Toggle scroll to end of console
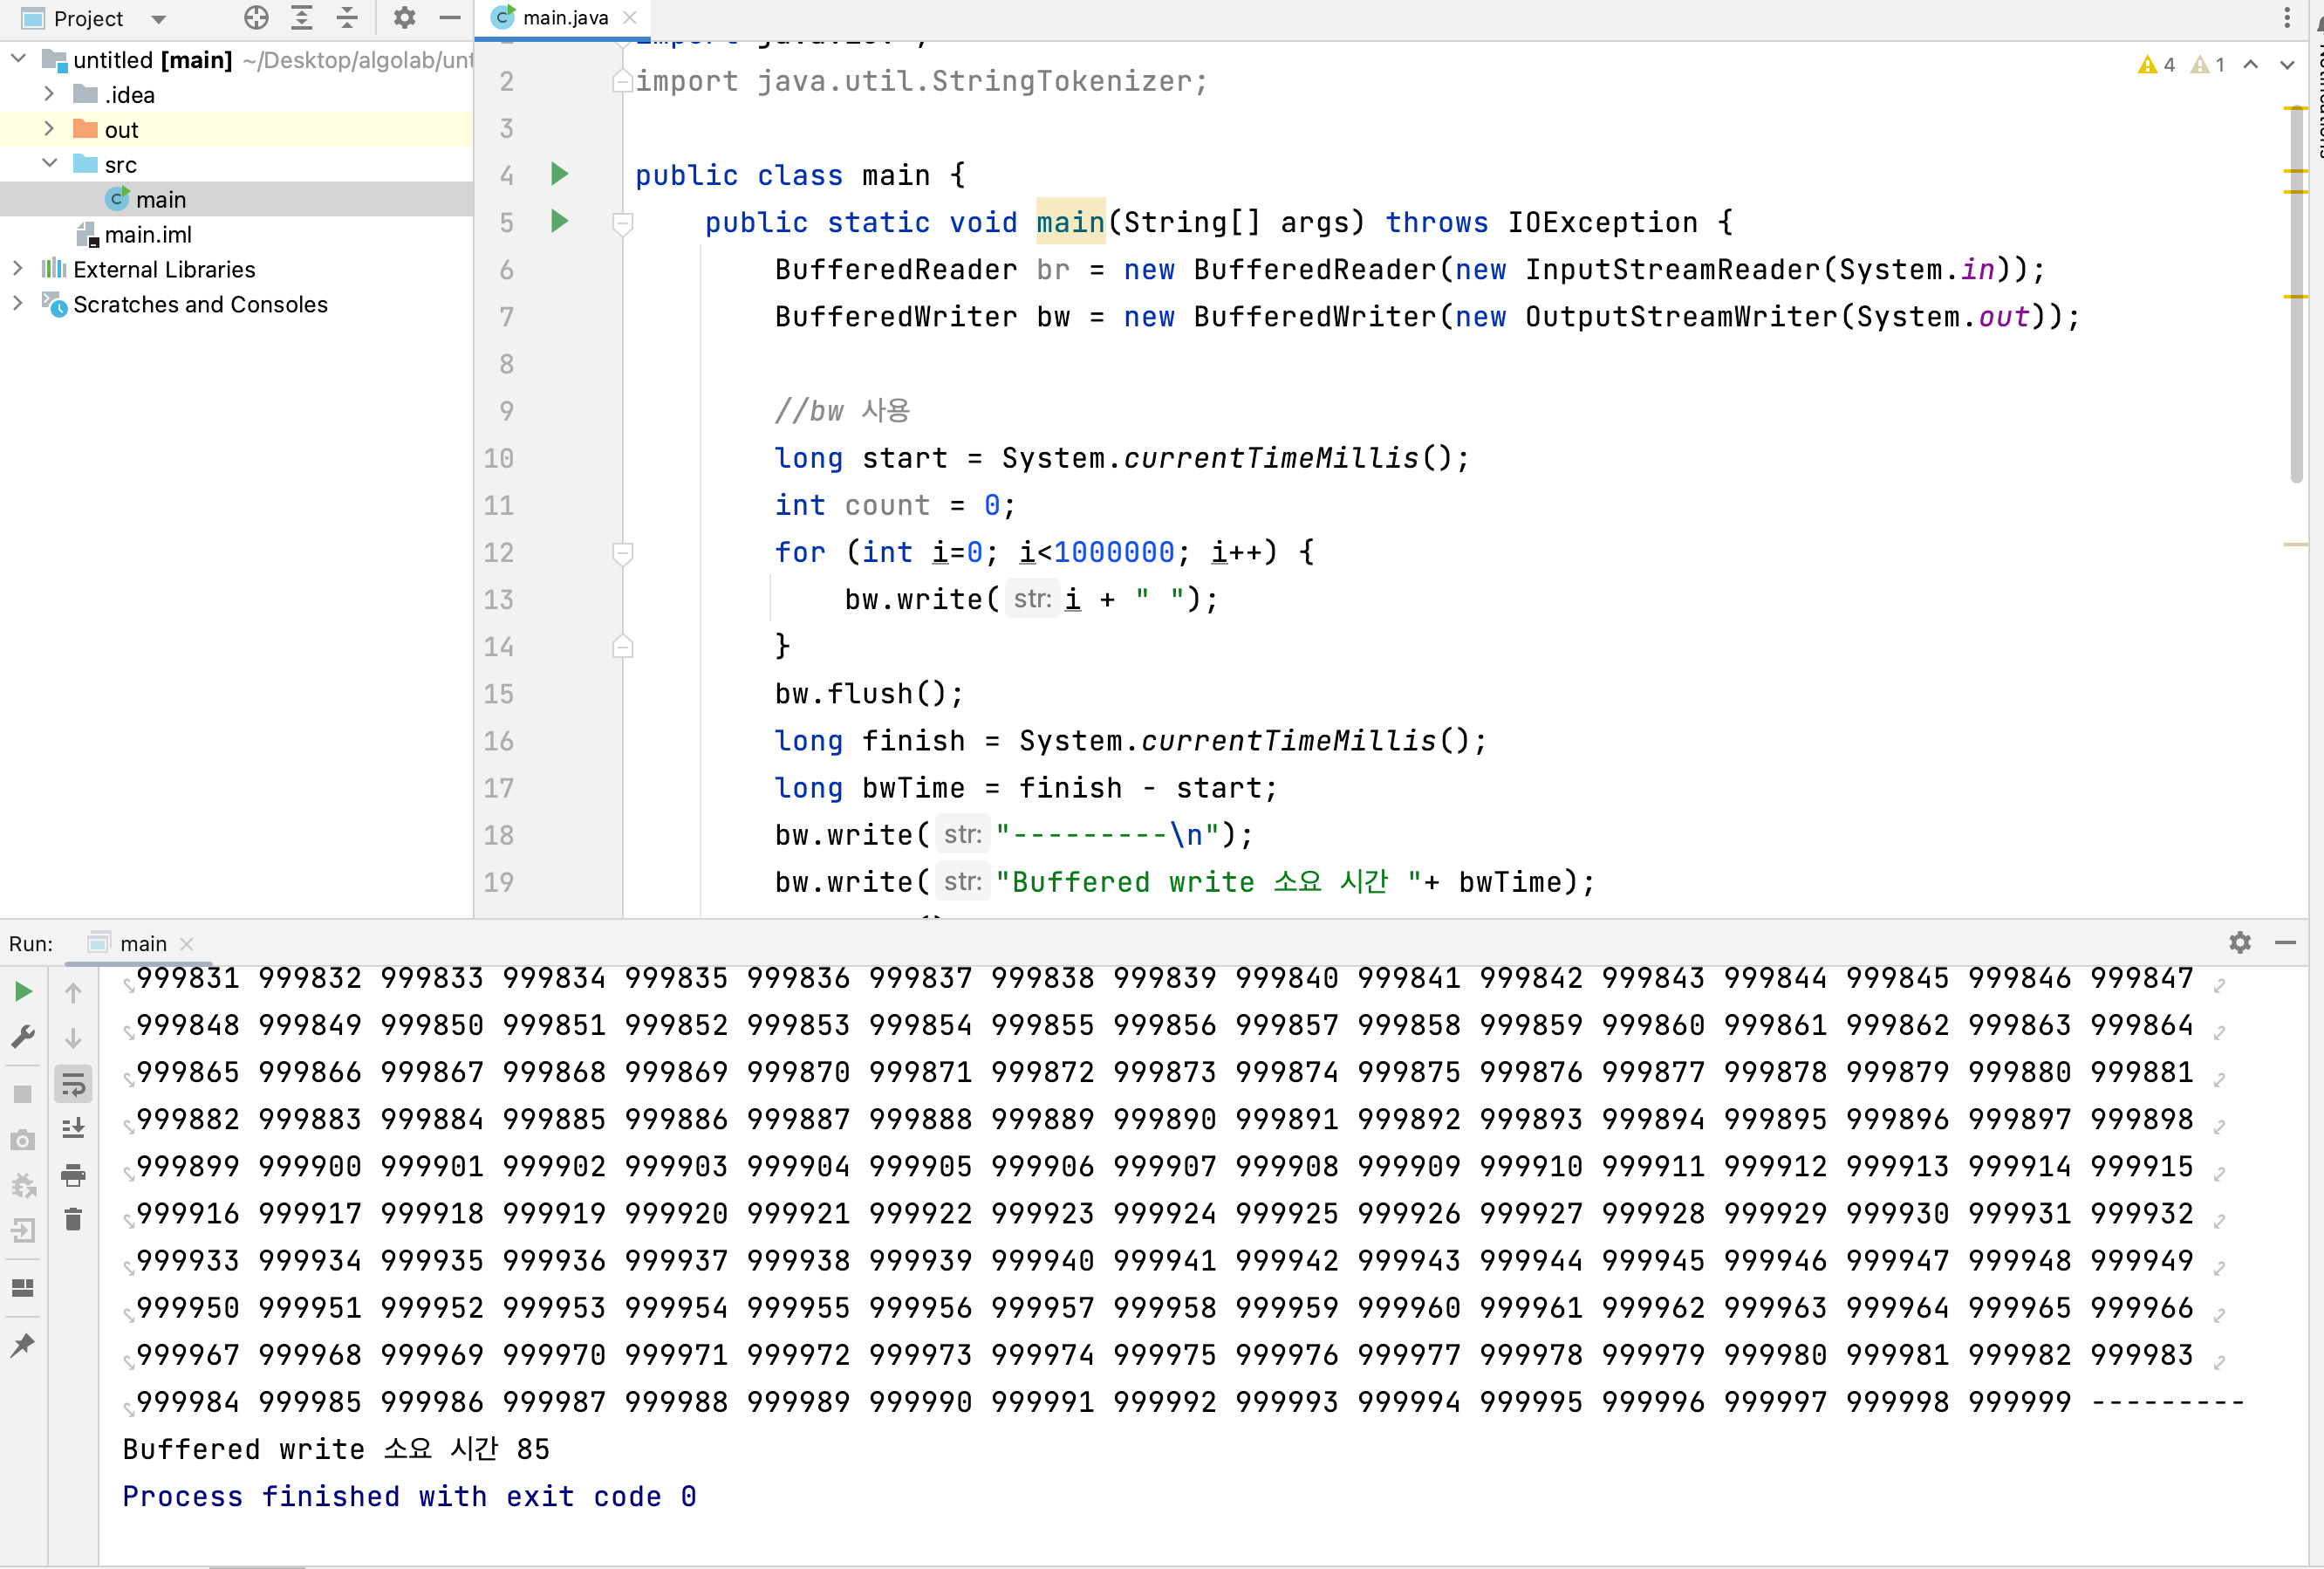2324x1569 pixels. [x=73, y=1129]
